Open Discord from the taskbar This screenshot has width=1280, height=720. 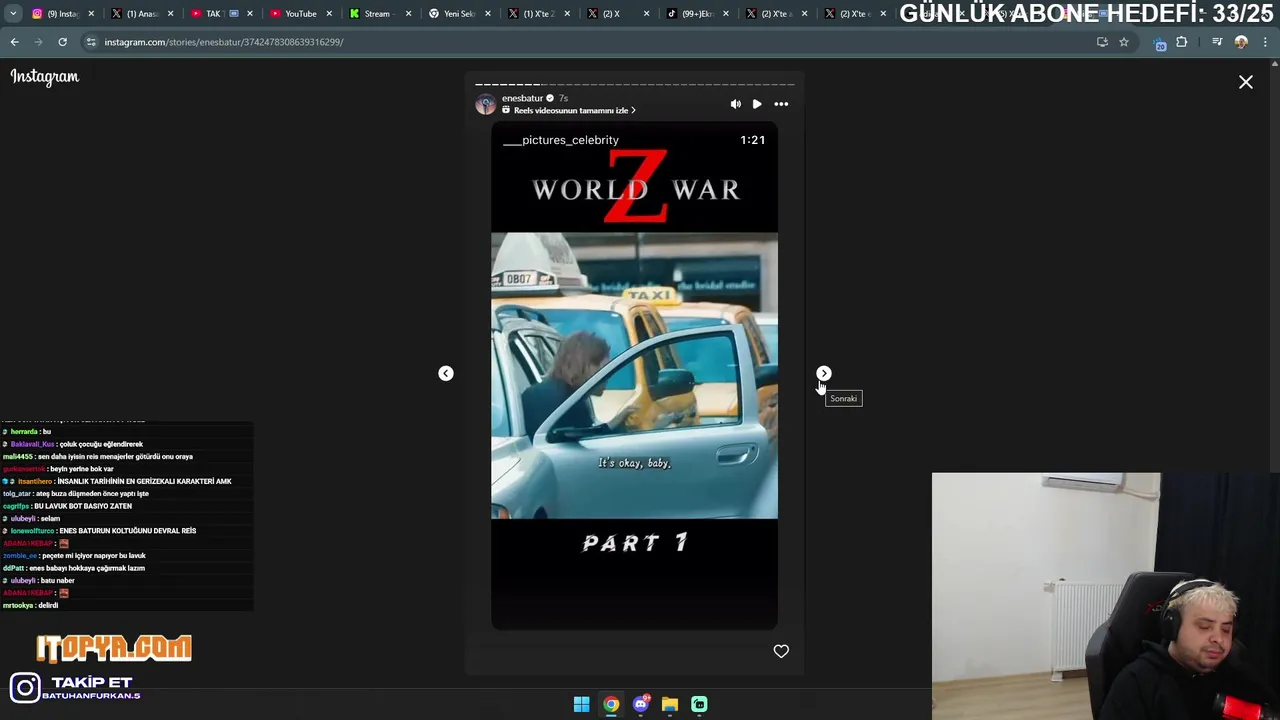click(x=641, y=704)
